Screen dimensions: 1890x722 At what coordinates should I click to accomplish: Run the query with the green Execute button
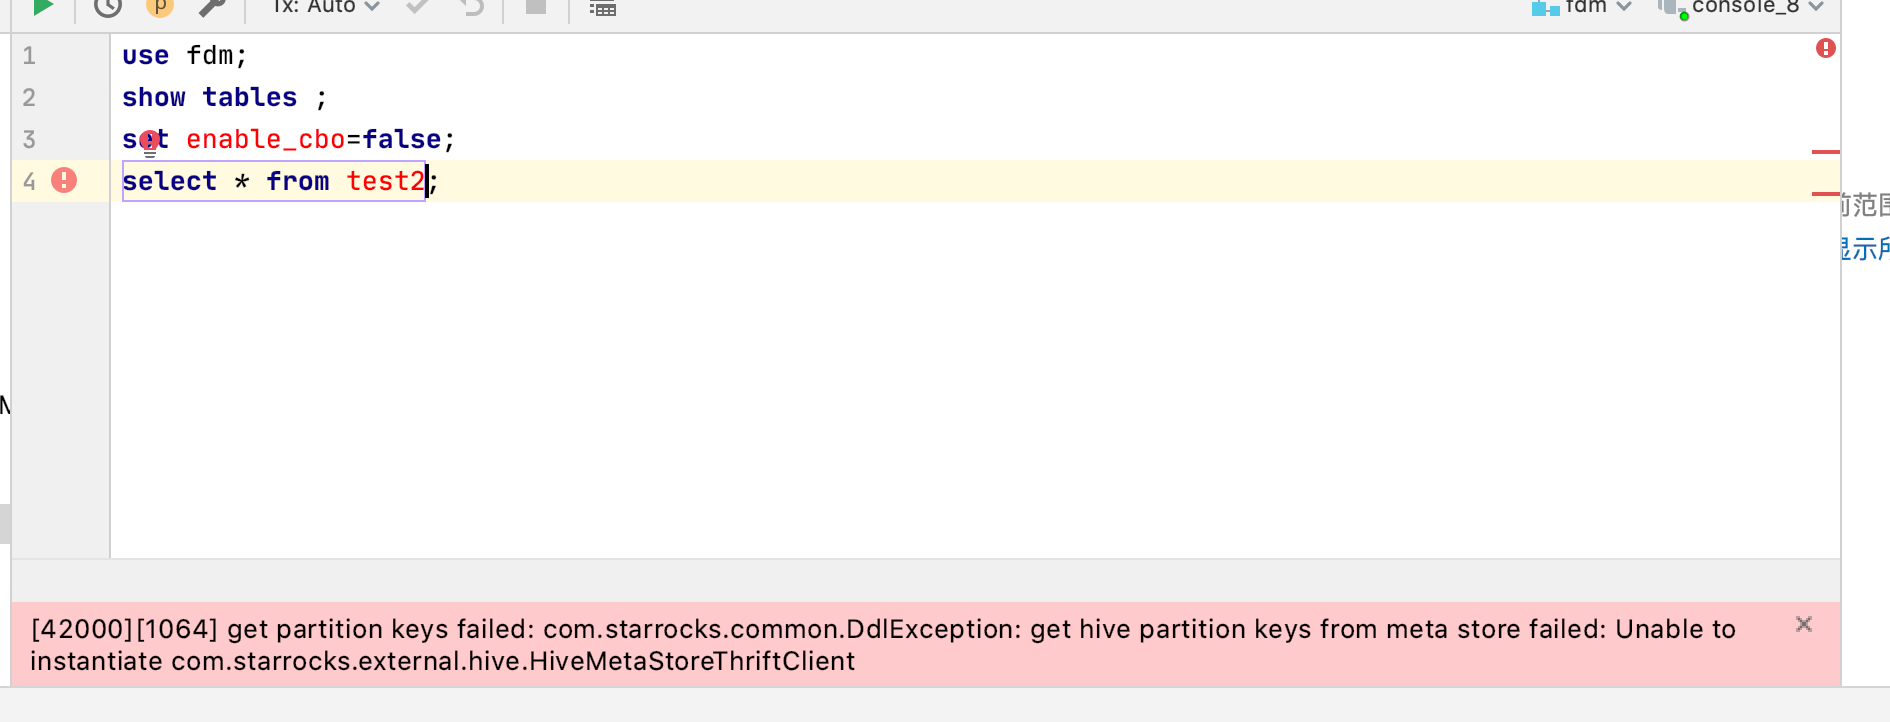(x=42, y=7)
